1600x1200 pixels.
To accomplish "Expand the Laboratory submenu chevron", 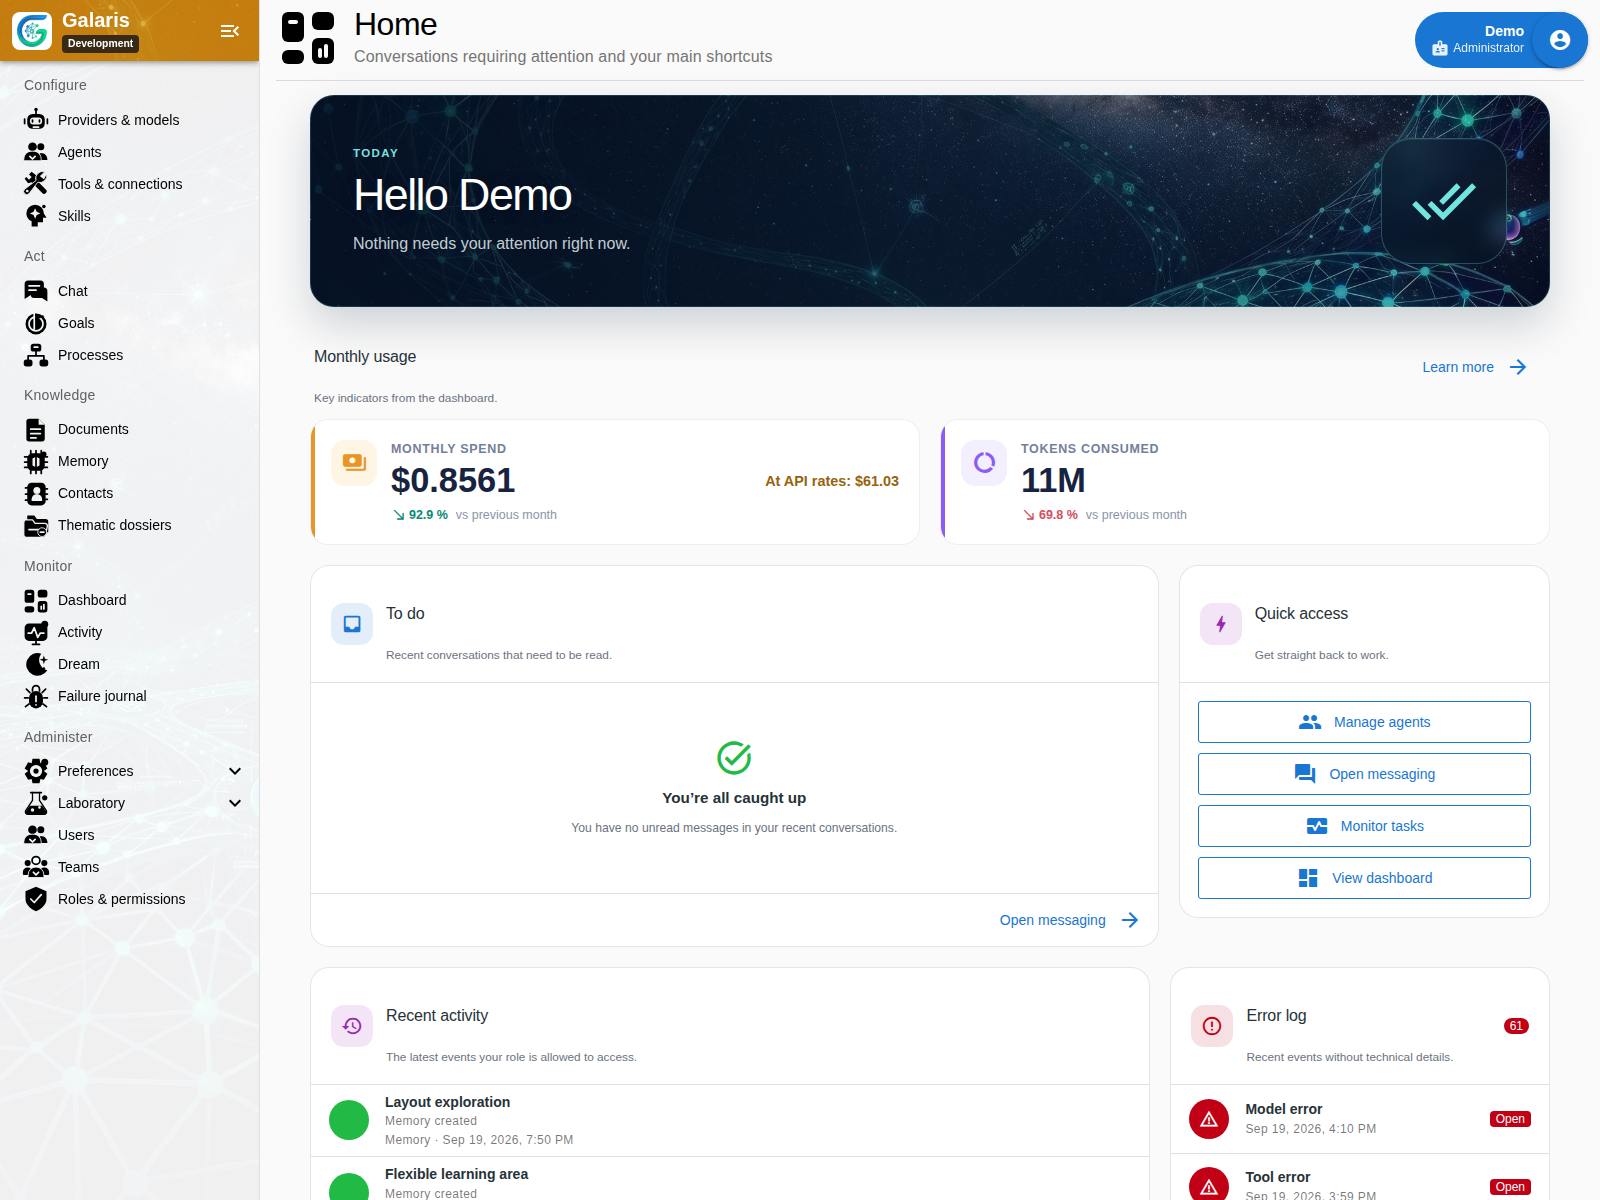I will click(x=235, y=803).
